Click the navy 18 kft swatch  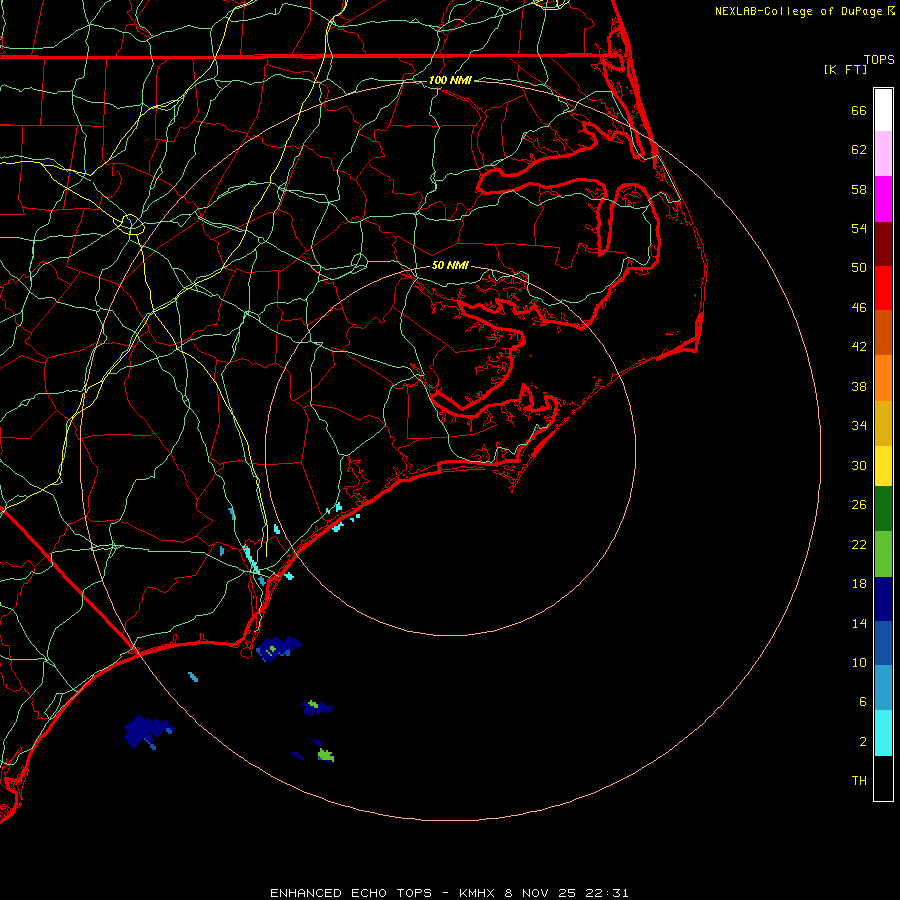click(x=883, y=599)
